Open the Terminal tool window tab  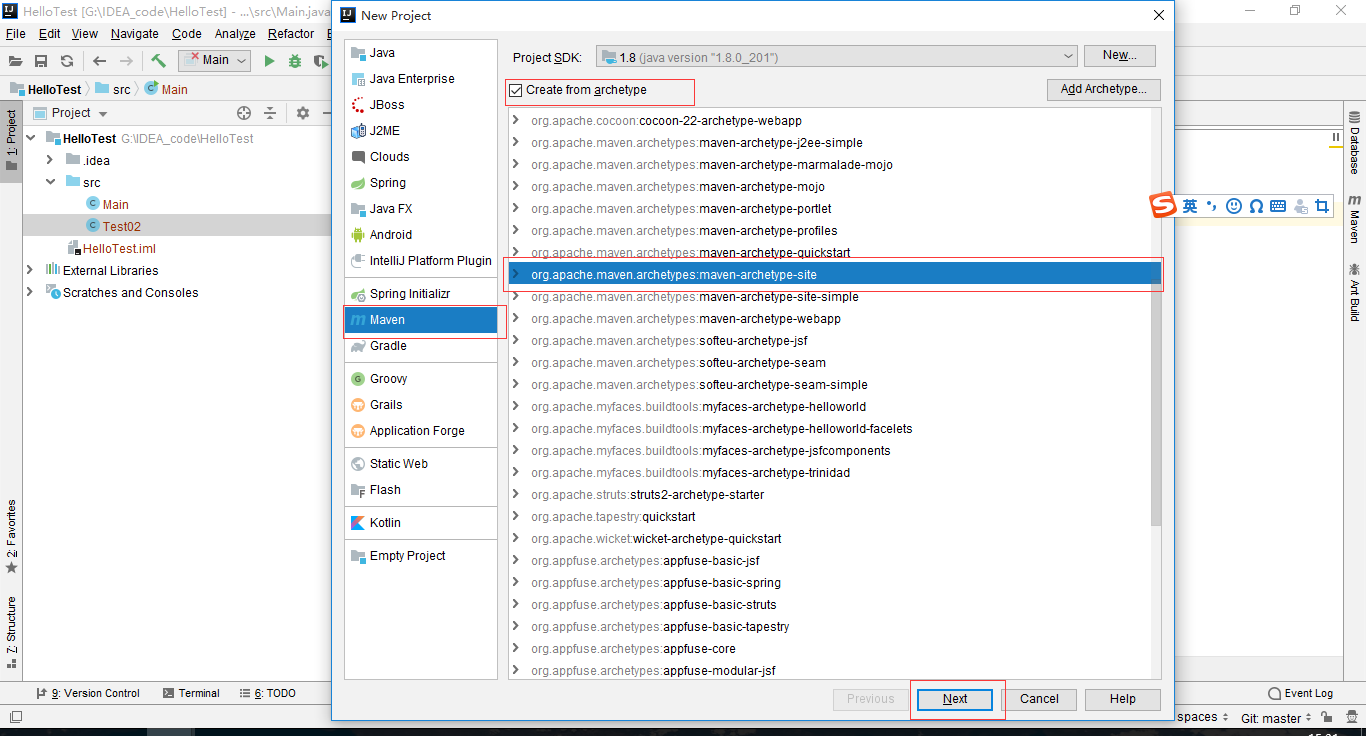click(x=191, y=693)
